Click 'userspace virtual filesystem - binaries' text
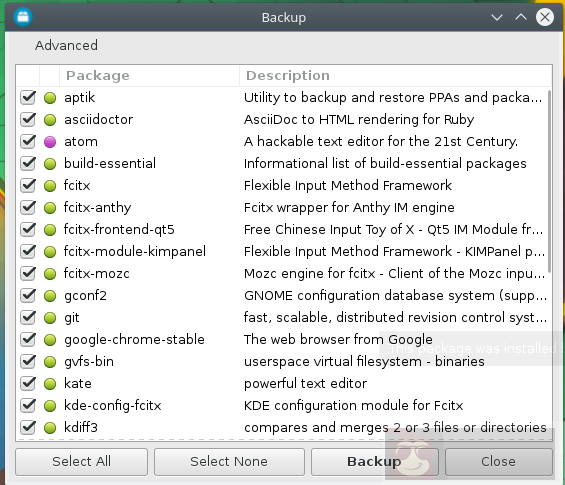The image size is (565, 485). click(x=364, y=361)
